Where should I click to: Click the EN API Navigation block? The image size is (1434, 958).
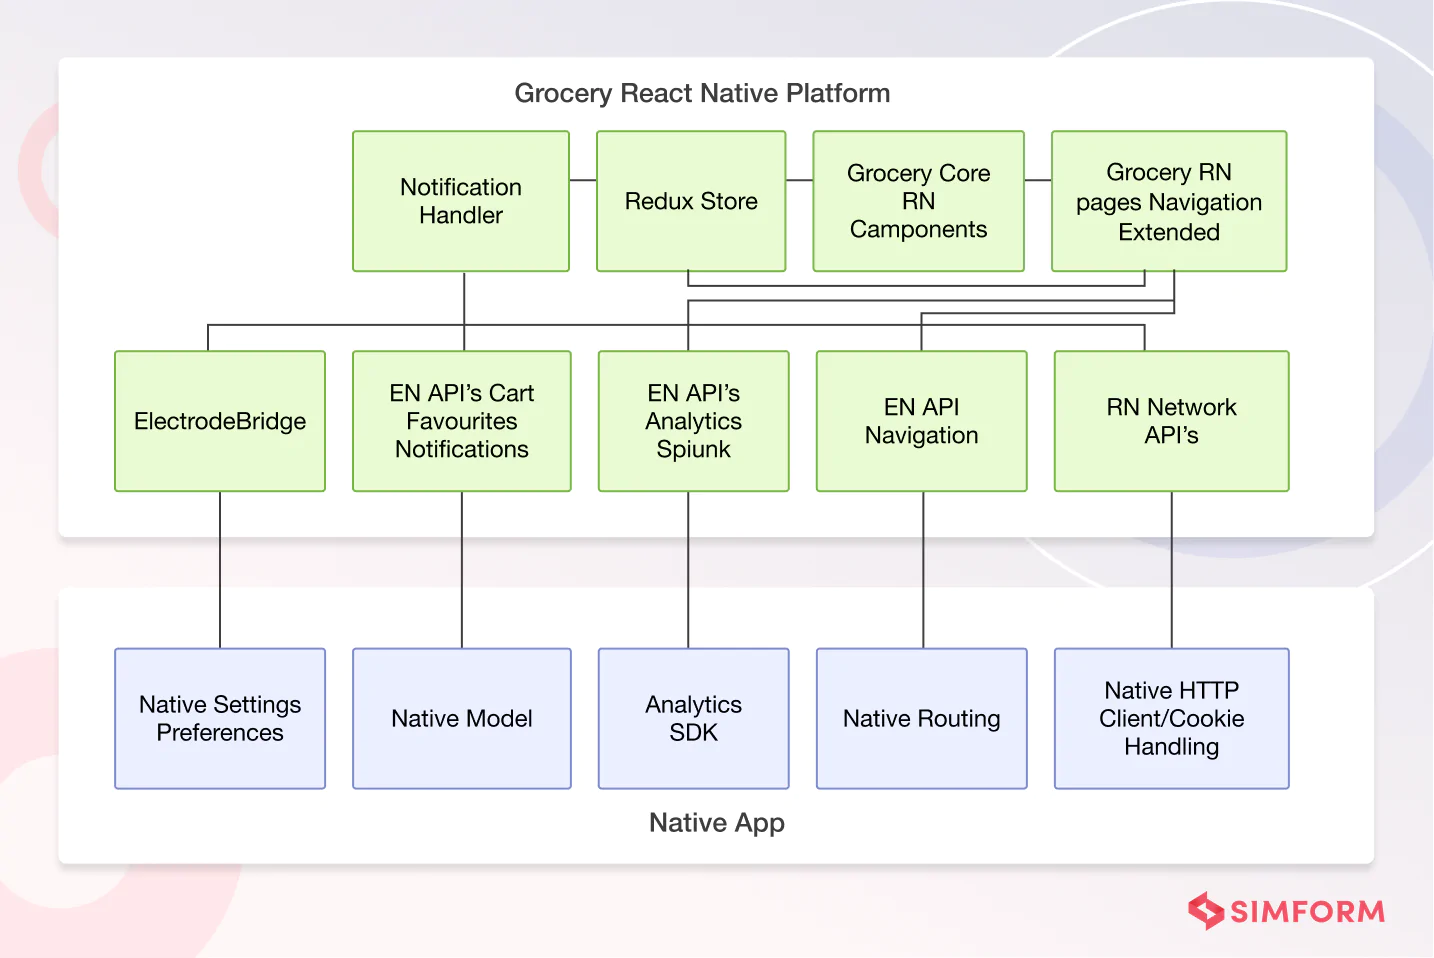click(x=921, y=421)
